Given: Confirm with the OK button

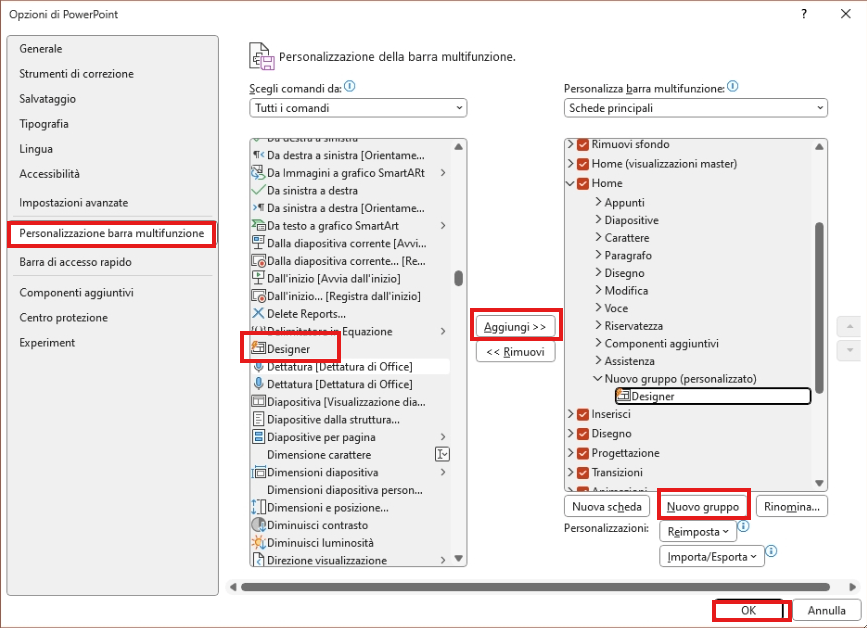Looking at the screenshot, I should tap(749, 610).
